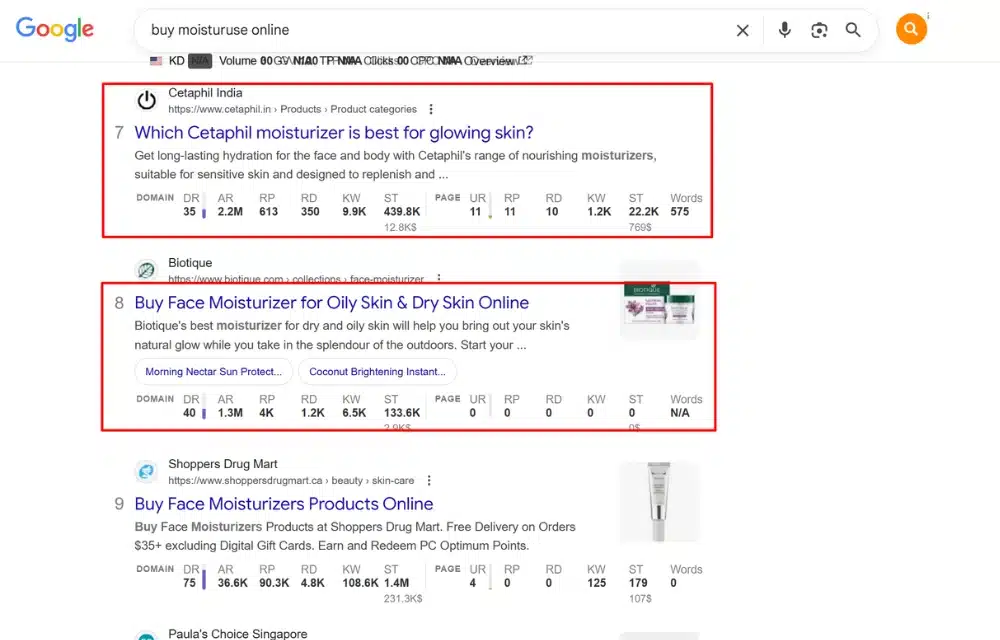This screenshot has width=1000, height=640.
Task: Open Biotique product thumbnail image
Action: 659,302
